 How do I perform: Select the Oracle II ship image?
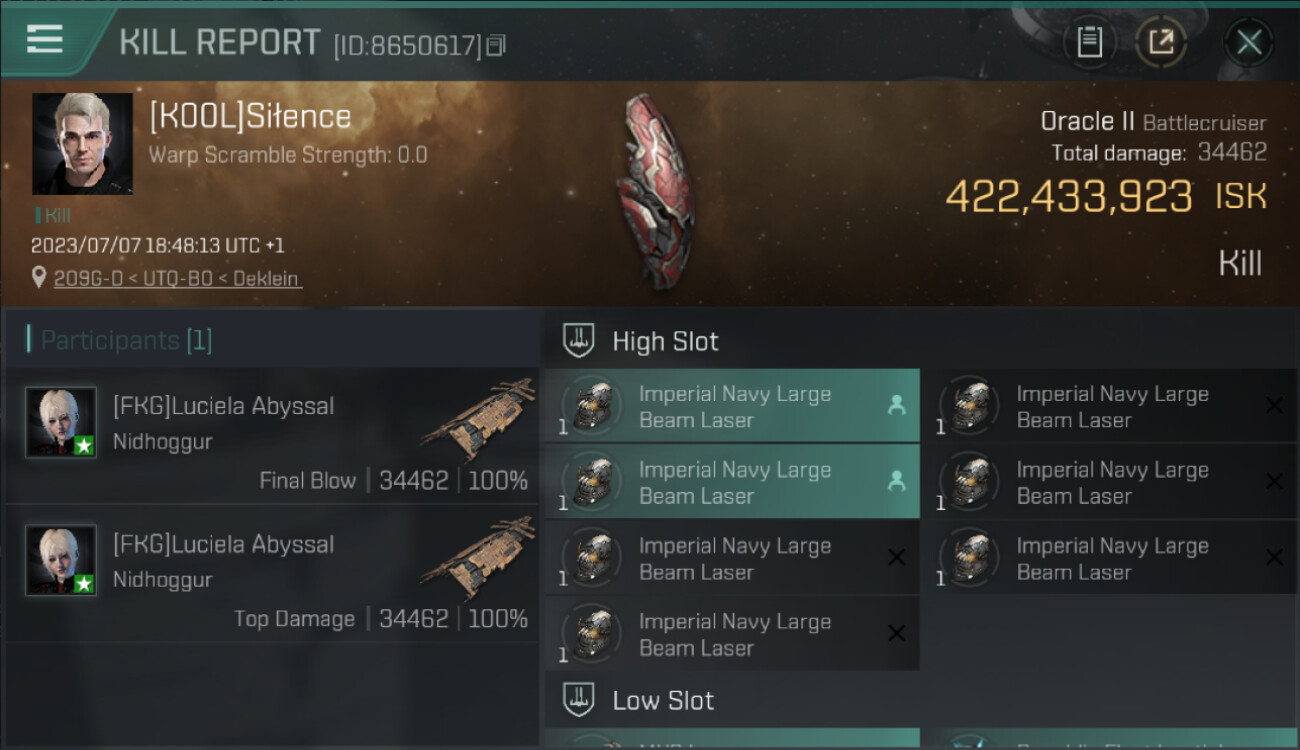(x=655, y=190)
